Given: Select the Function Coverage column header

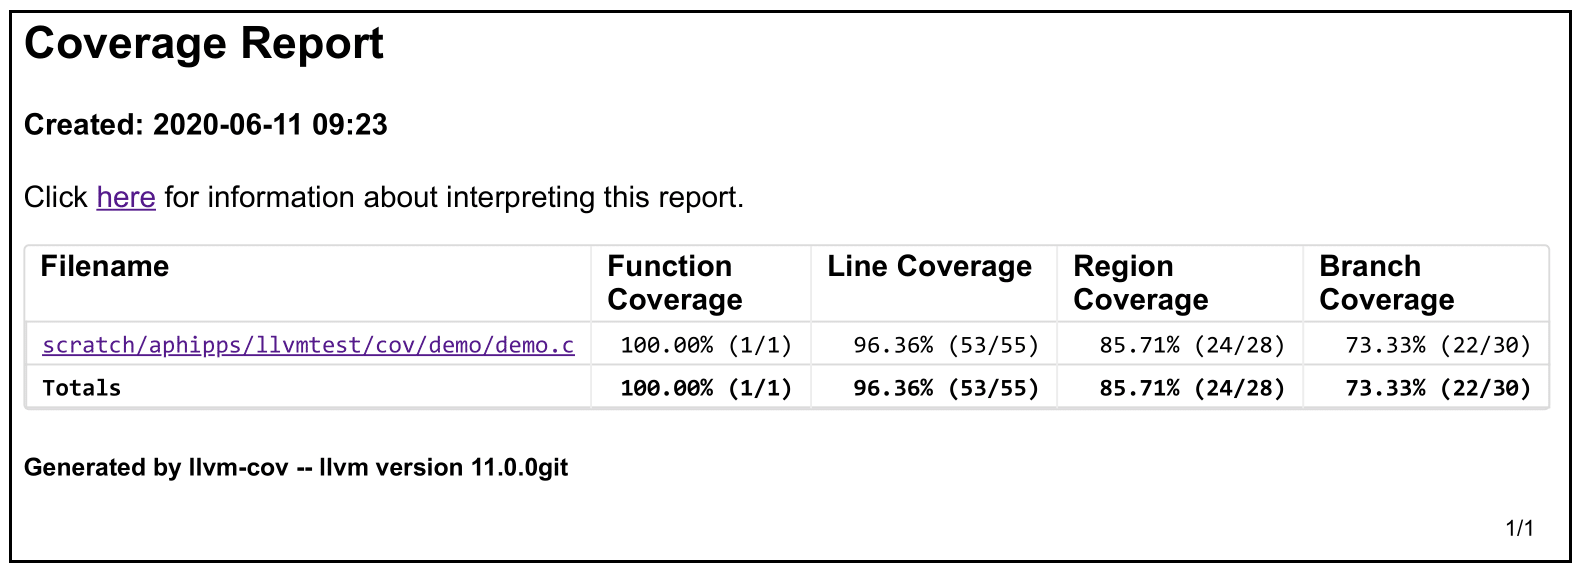Looking at the screenshot, I should (x=675, y=283).
